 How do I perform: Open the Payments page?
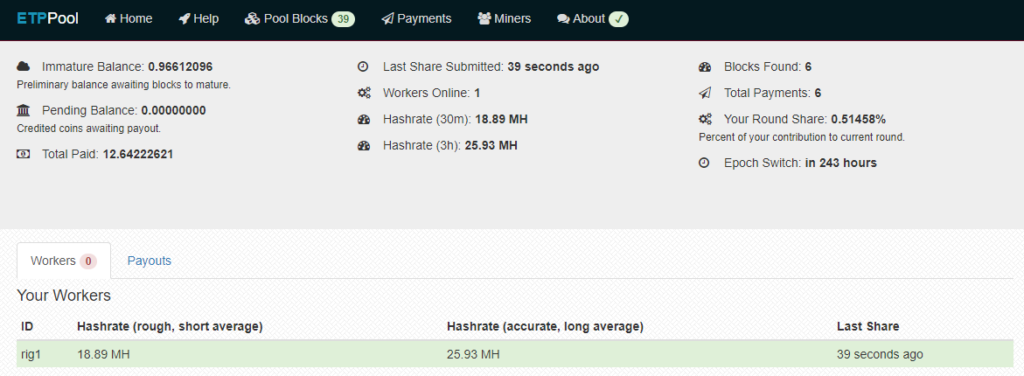pyautogui.click(x=417, y=19)
